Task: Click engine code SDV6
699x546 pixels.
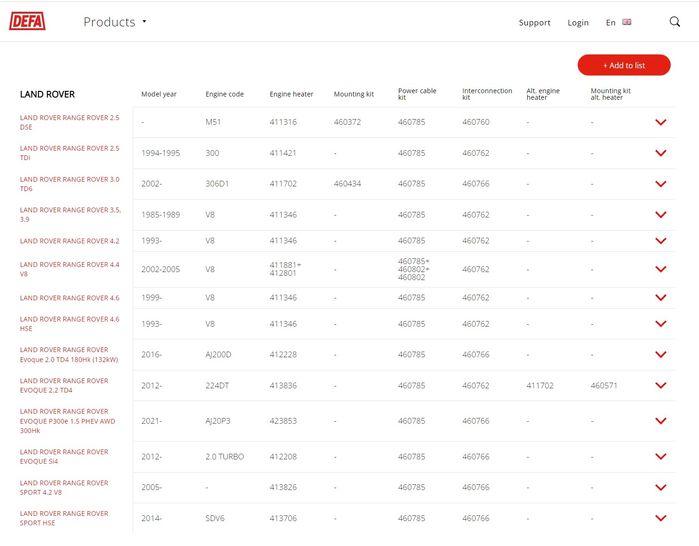Action: click(x=214, y=518)
